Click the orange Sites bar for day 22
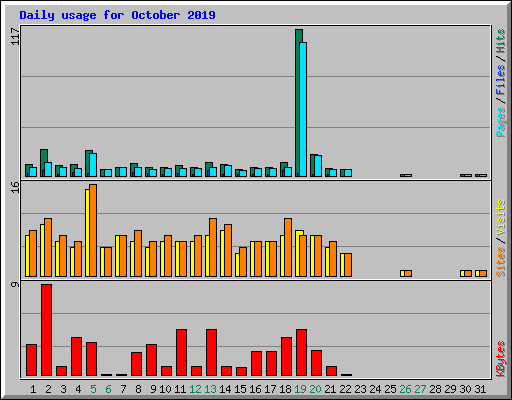This screenshot has height=400, width=512. click(x=348, y=265)
